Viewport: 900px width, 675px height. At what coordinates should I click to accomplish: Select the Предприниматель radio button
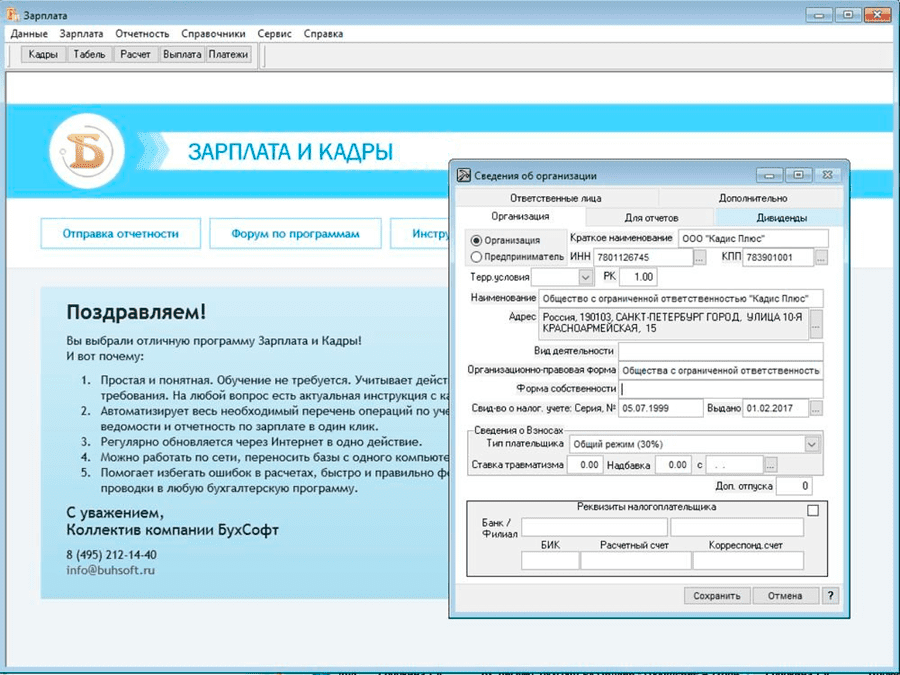476,257
